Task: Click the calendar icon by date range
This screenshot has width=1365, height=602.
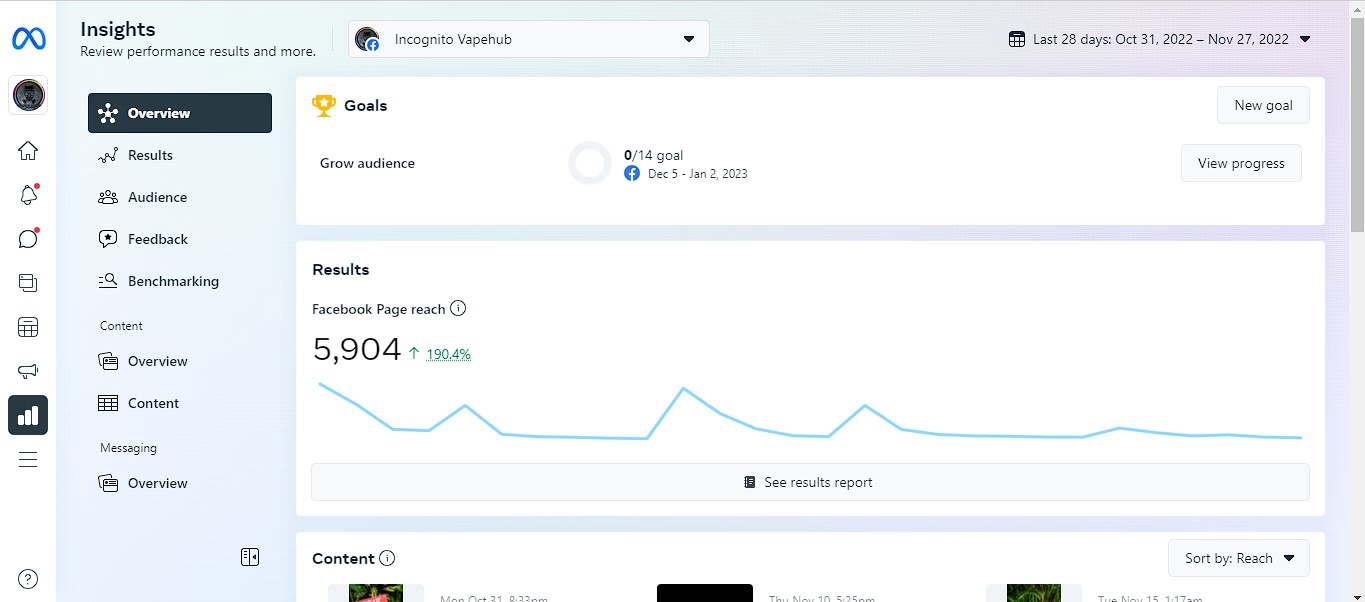Action: [1017, 39]
